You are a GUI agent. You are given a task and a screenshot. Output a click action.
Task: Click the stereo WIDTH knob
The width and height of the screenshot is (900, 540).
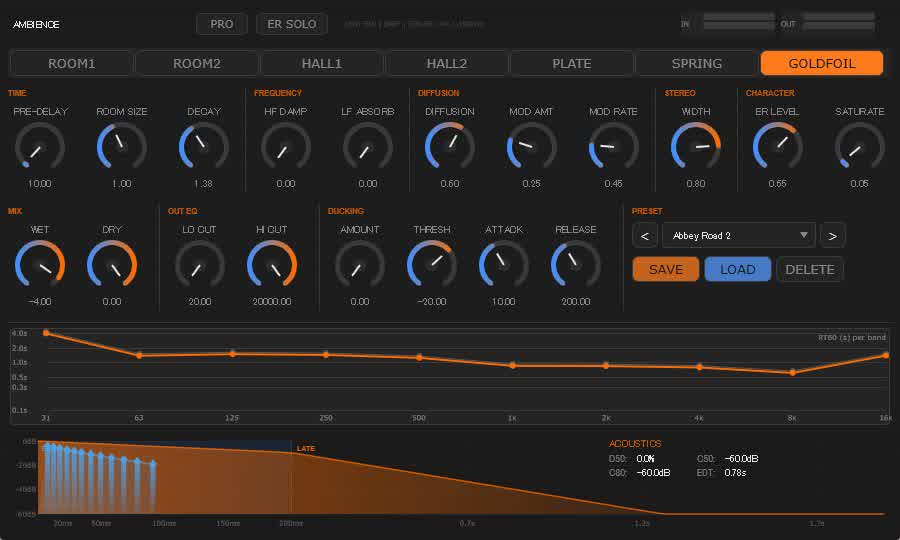pos(696,146)
